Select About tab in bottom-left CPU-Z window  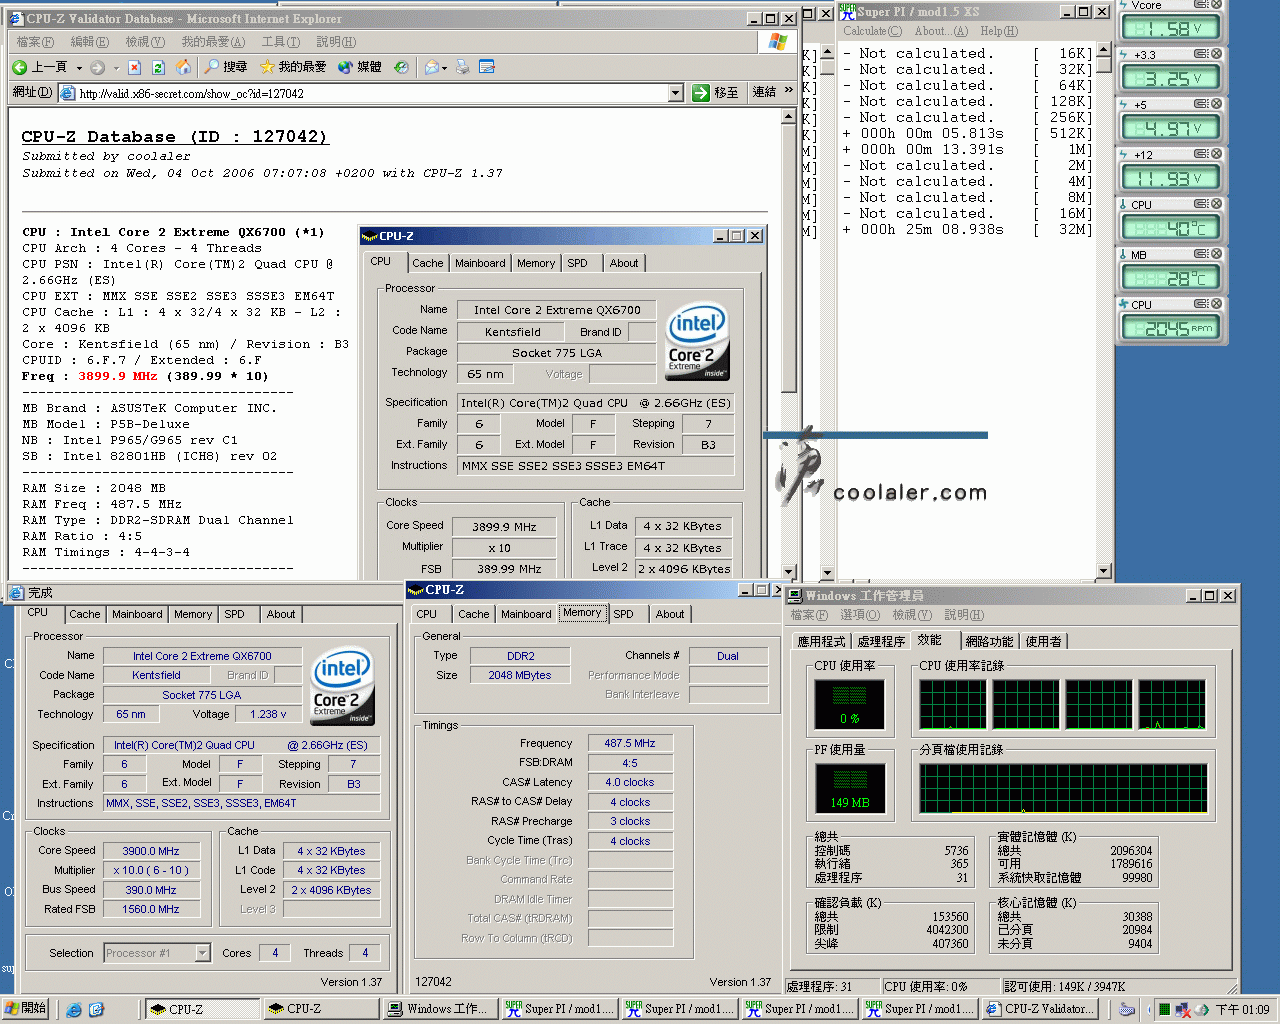click(281, 614)
